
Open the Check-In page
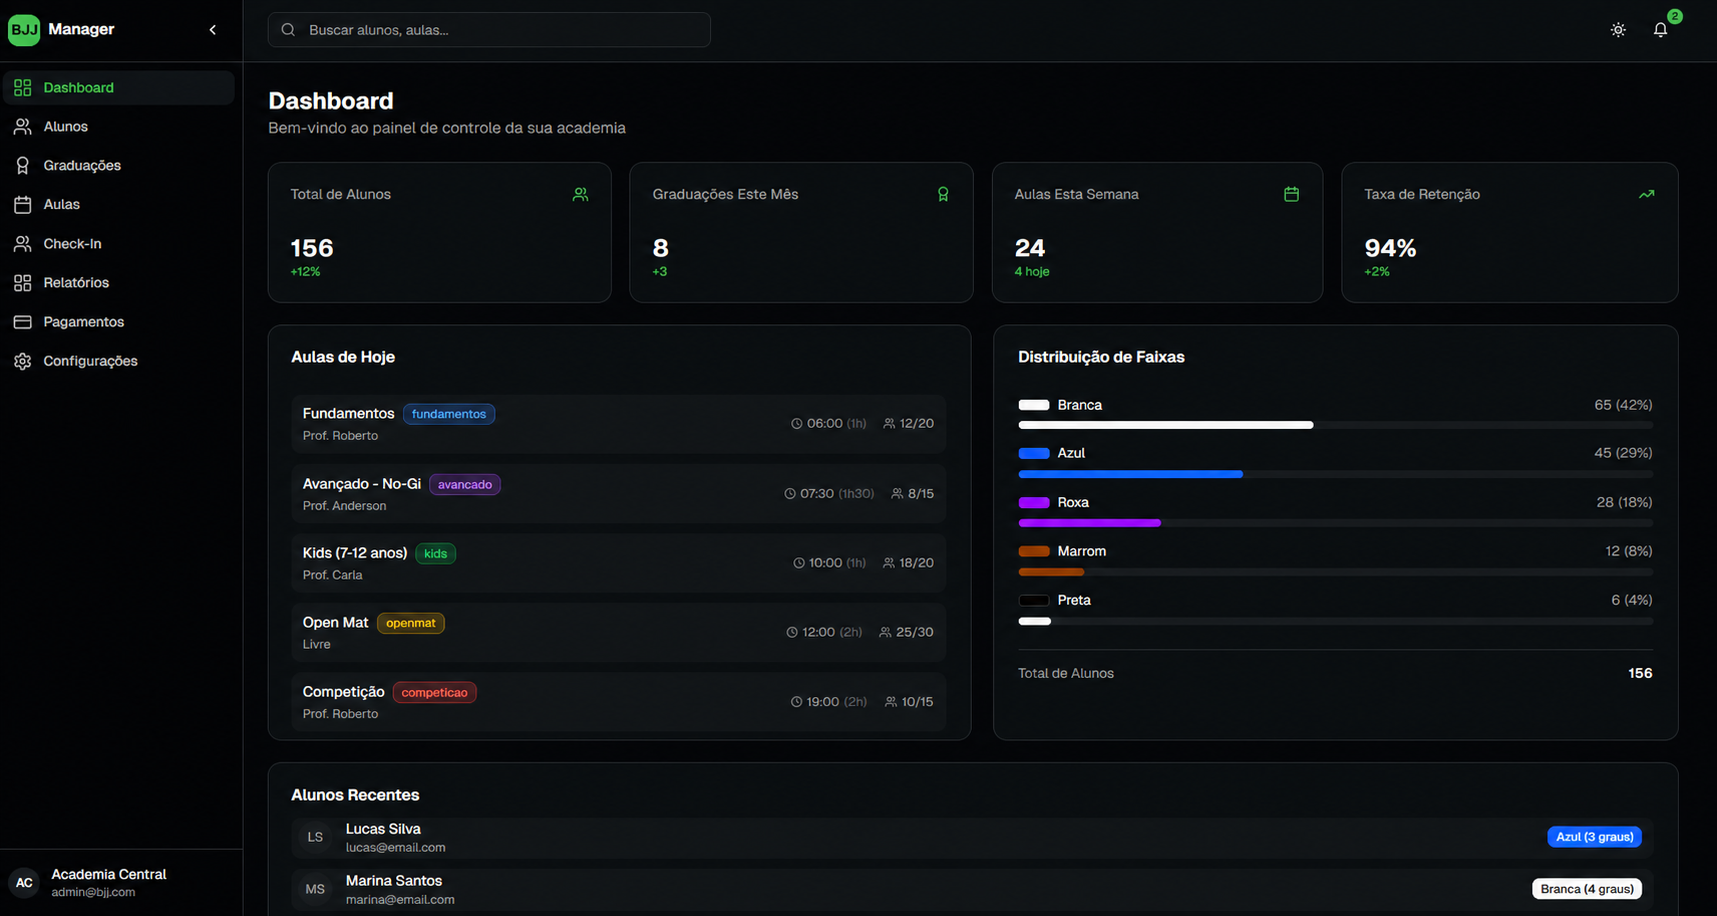(119, 244)
